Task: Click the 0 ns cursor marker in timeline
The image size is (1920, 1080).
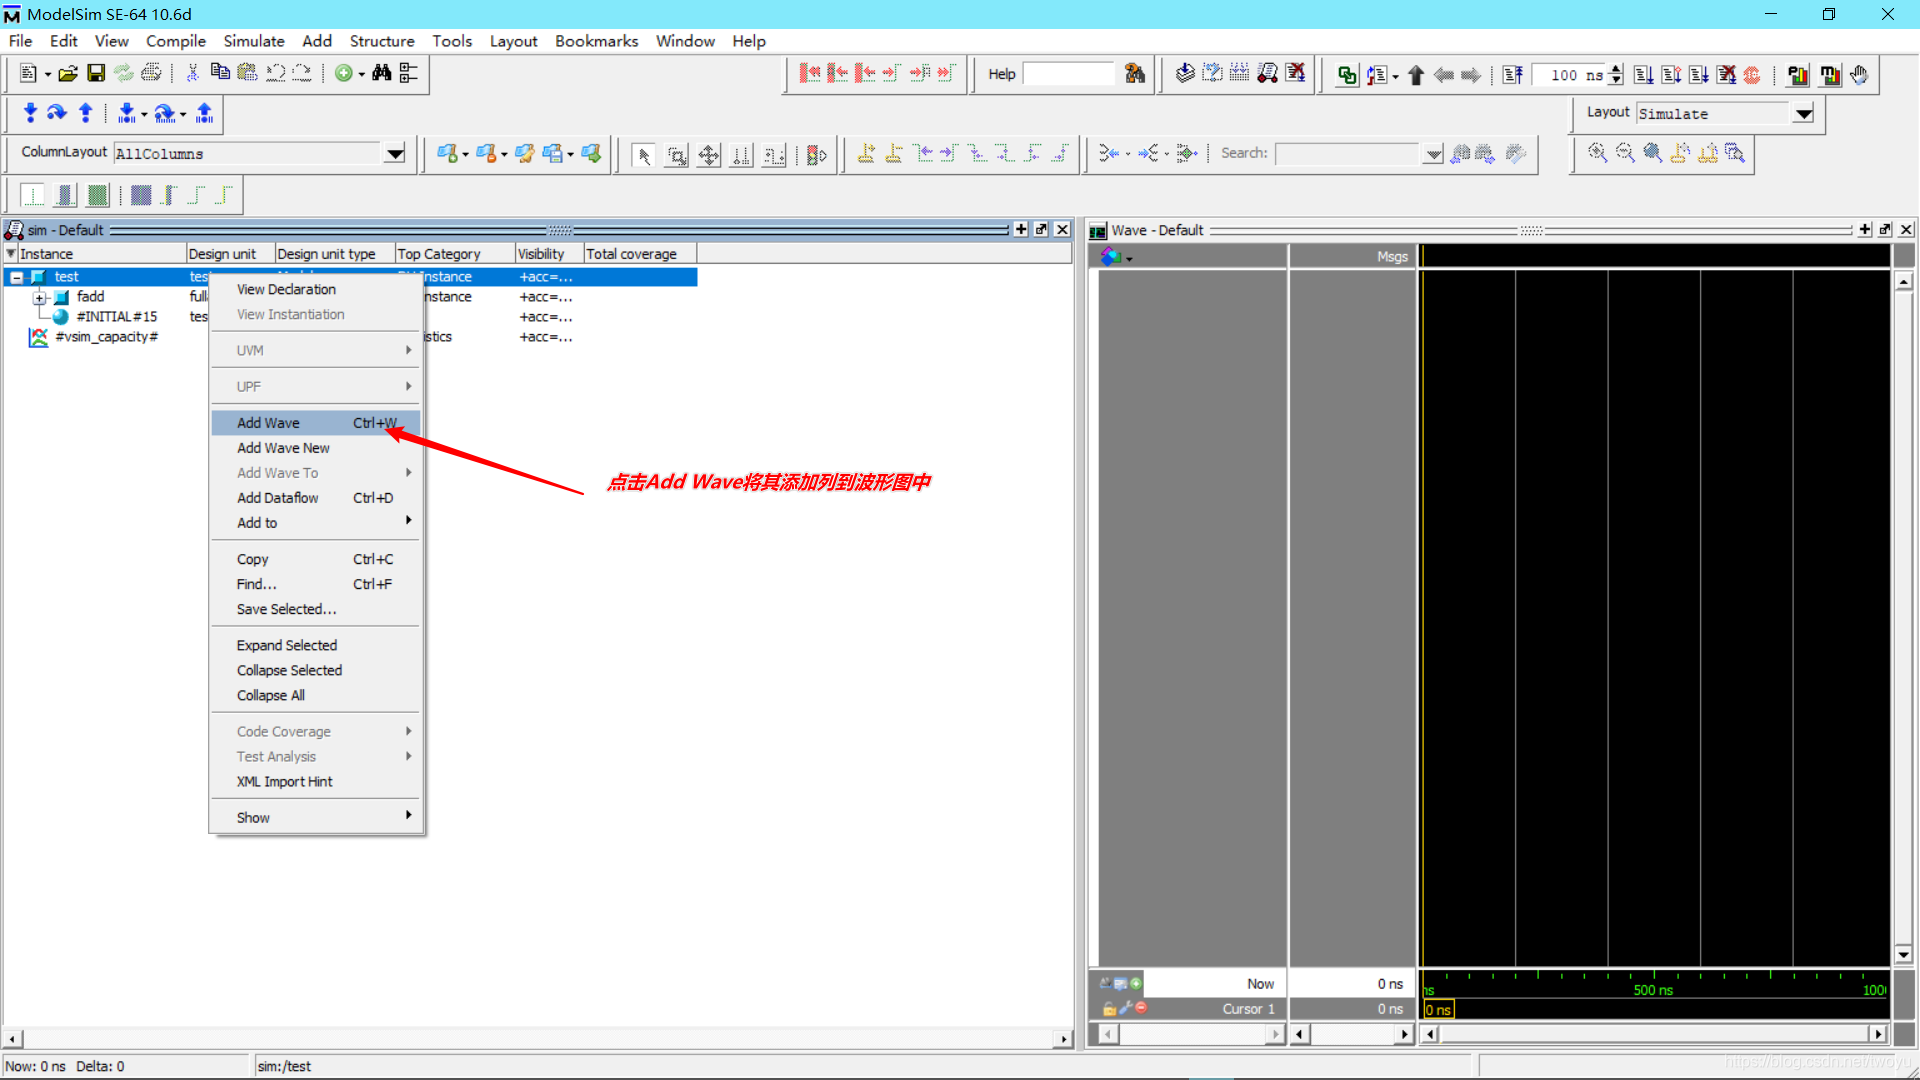Action: 1438,1010
